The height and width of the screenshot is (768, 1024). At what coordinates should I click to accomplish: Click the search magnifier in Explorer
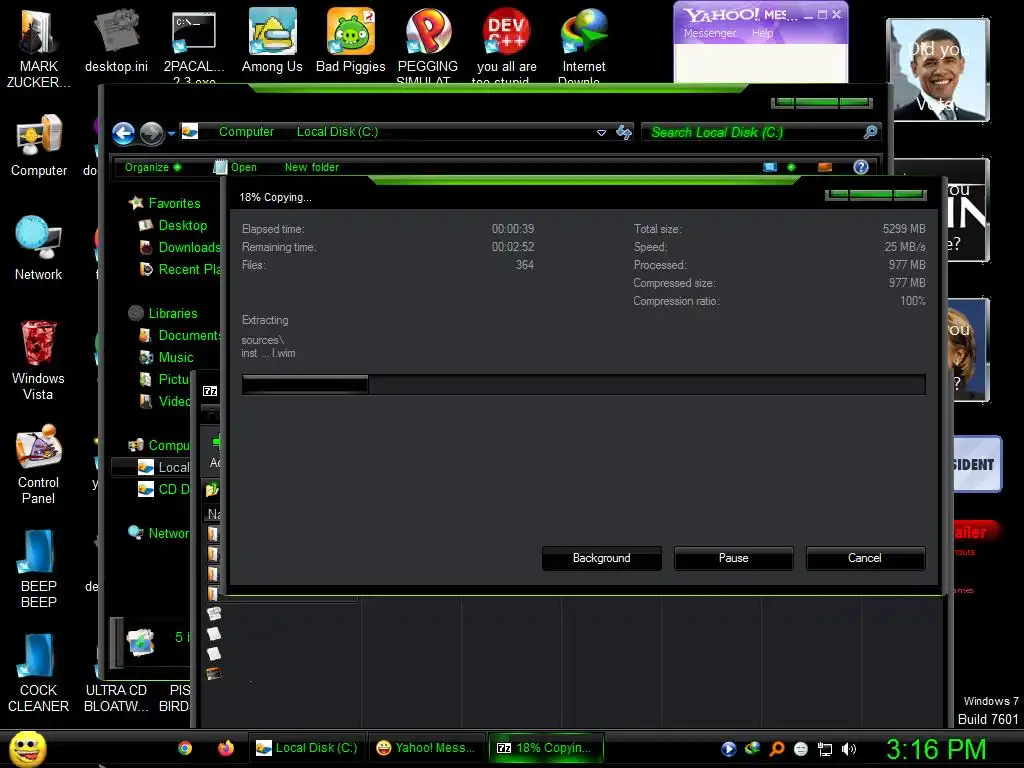[x=870, y=133]
